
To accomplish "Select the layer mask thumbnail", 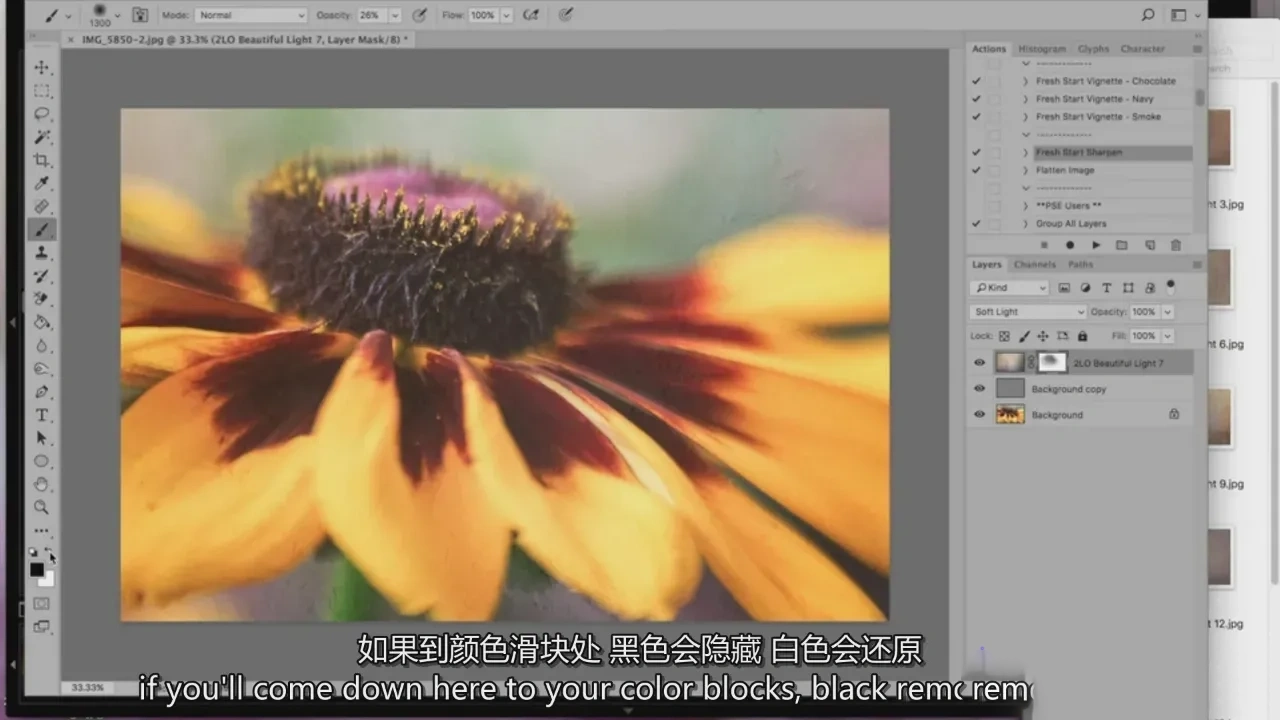I will click(x=1053, y=362).
